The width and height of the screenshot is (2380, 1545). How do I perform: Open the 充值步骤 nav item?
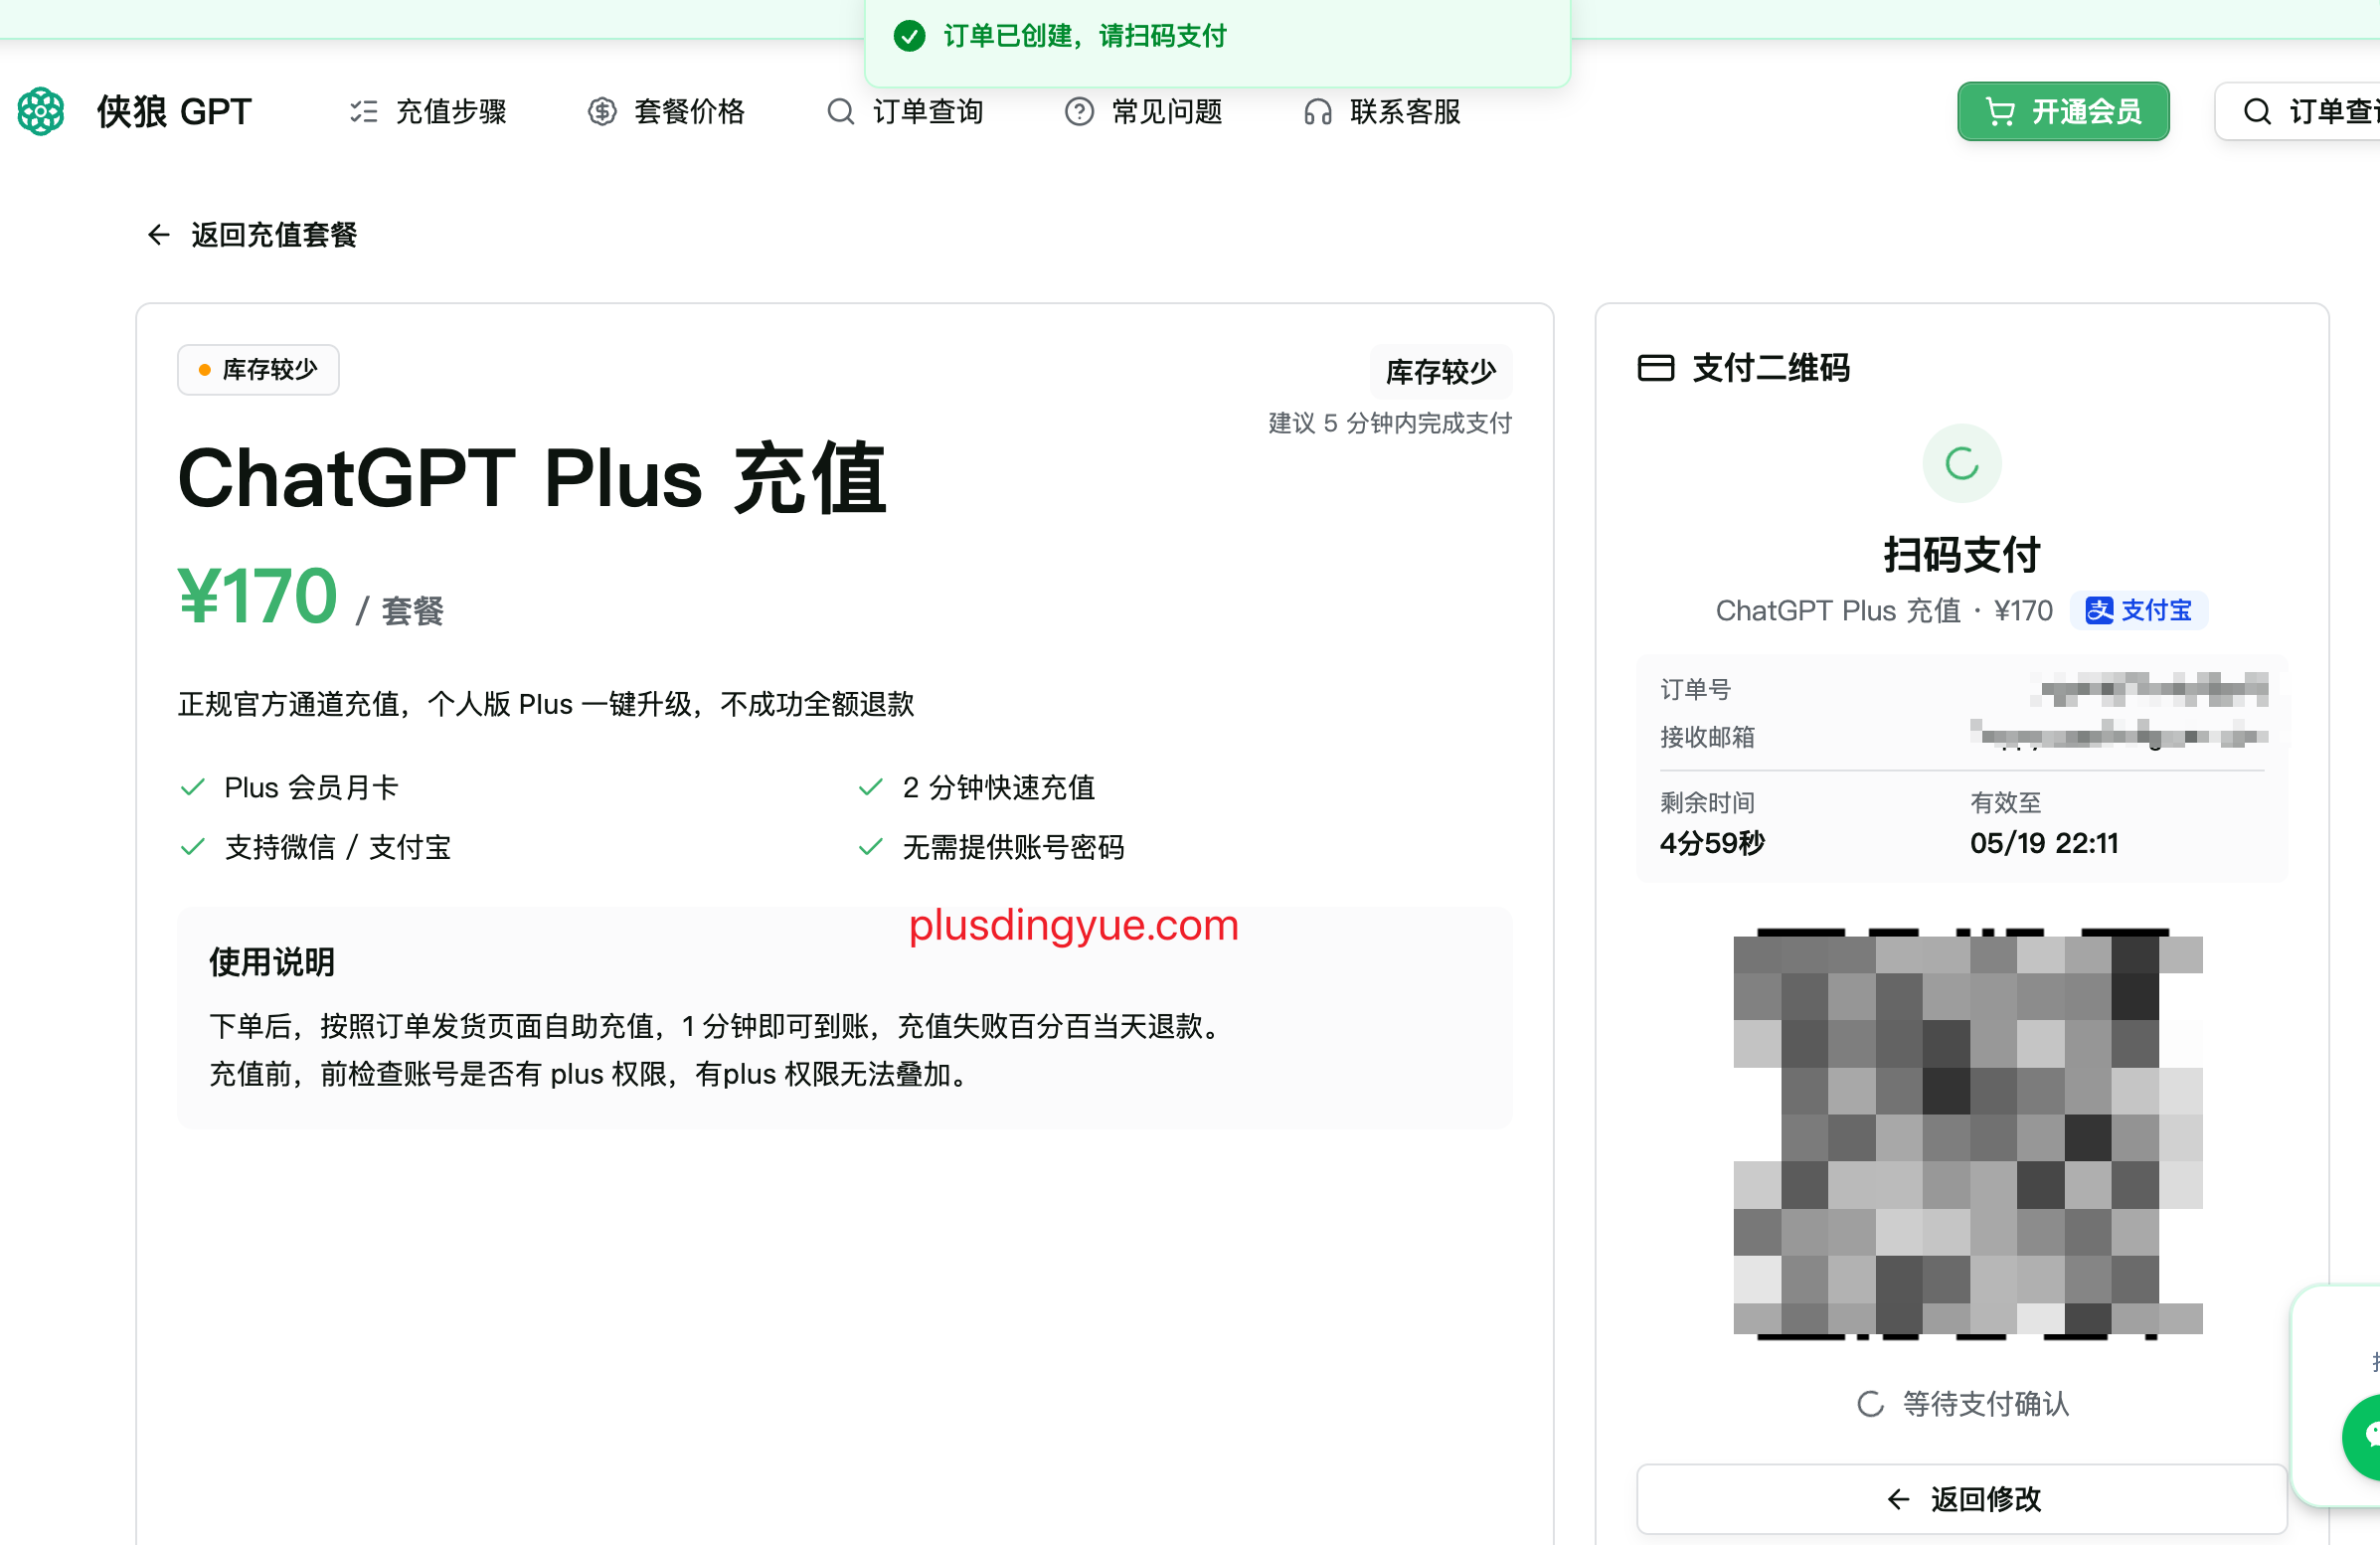pyautogui.click(x=427, y=111)
